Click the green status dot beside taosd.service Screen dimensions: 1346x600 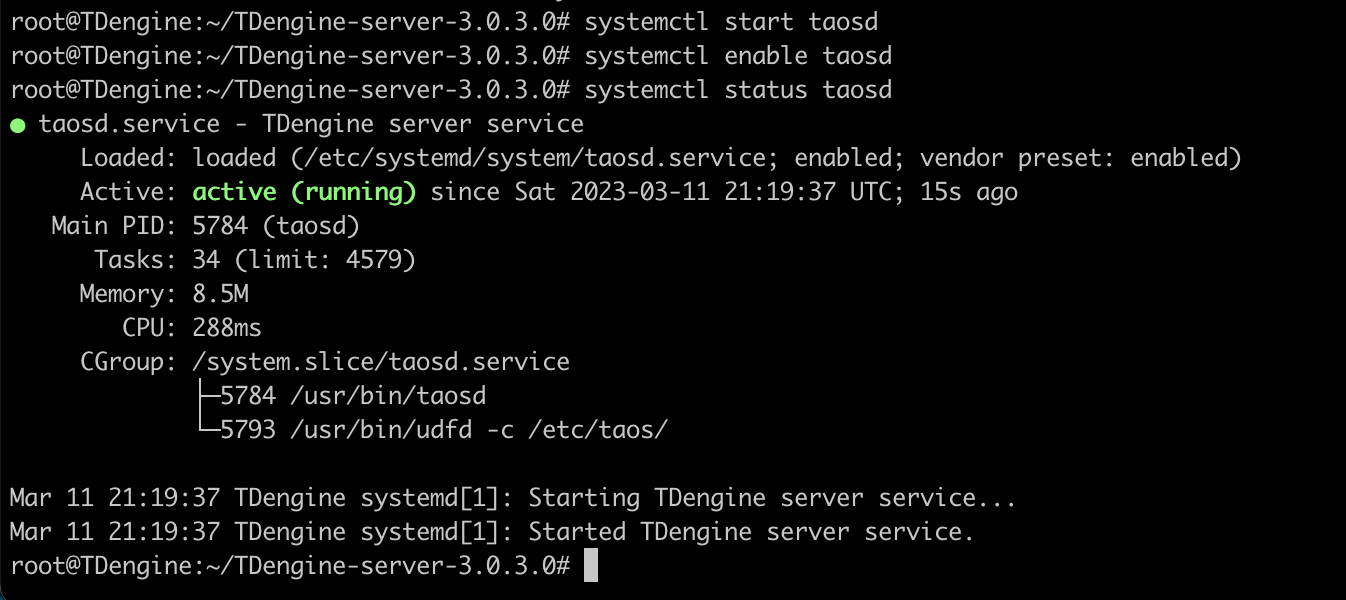[18, 125]
